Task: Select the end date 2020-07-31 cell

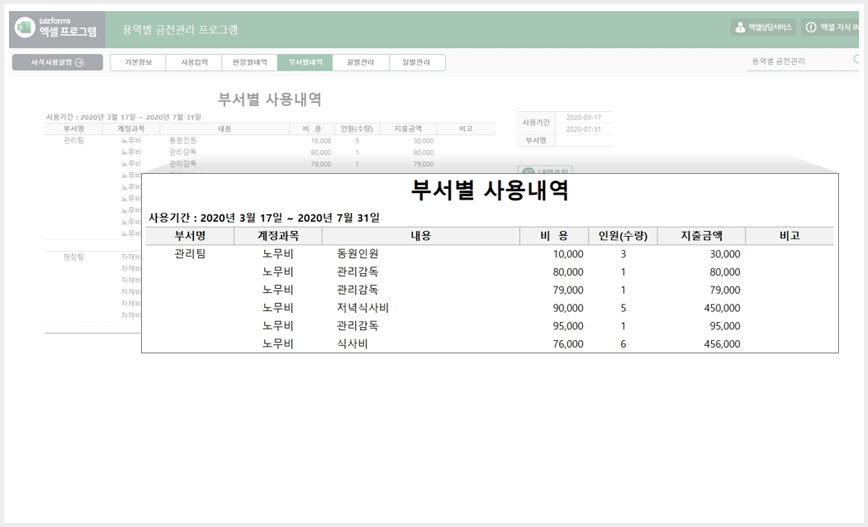Action: [x=583, y=129]
